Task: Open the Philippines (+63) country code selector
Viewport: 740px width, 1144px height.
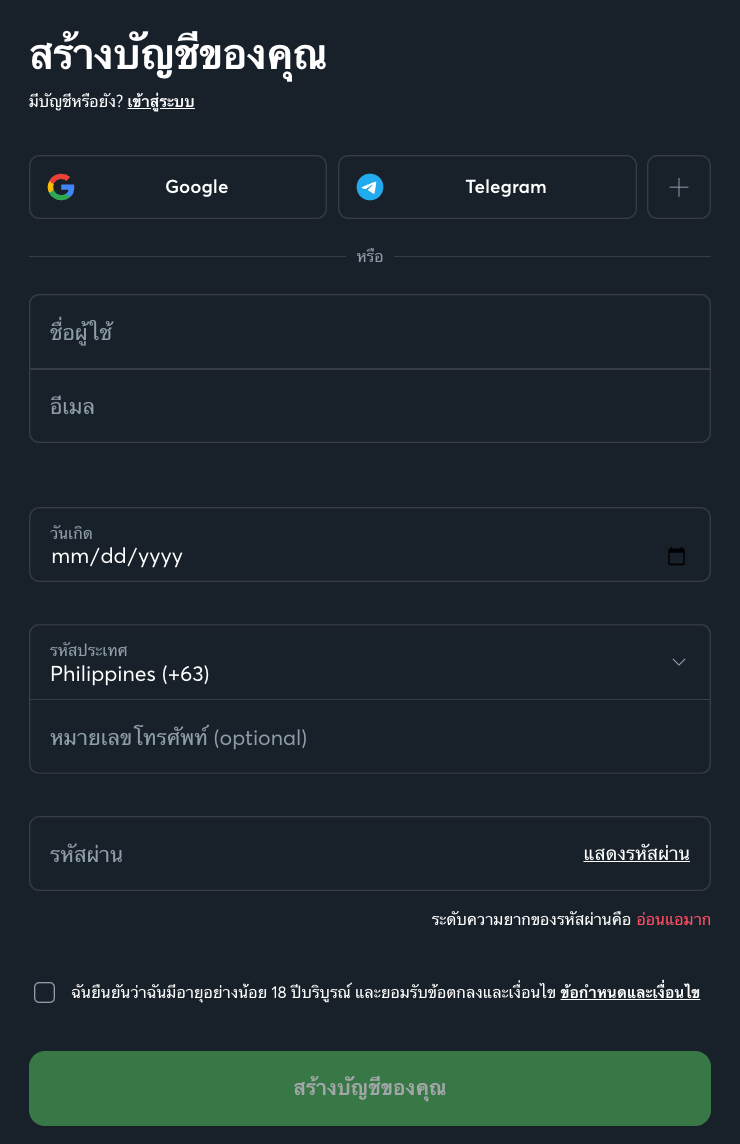Action: click(130, 674)
